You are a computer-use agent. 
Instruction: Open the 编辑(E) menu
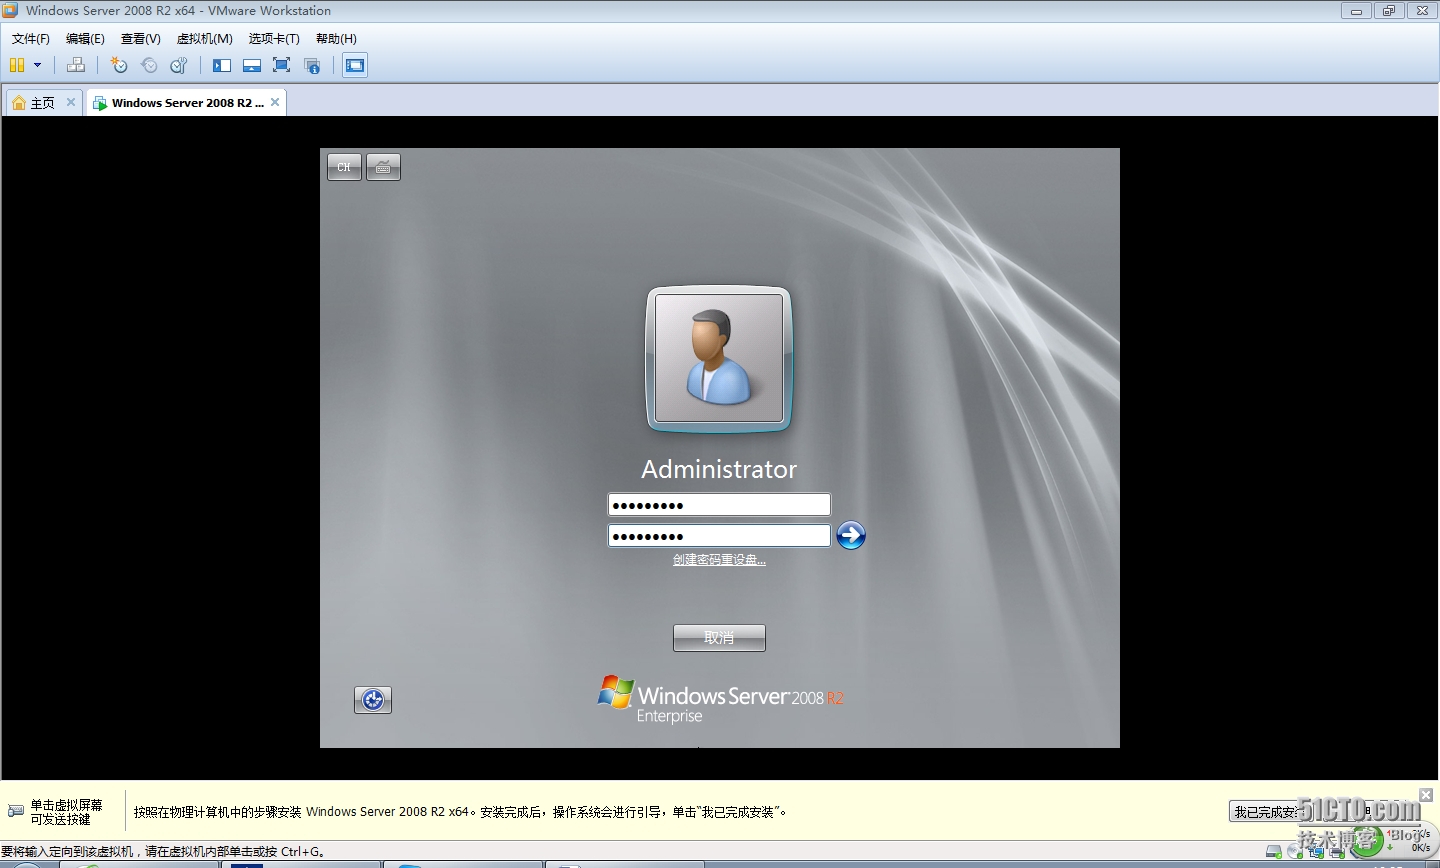click(85, 38)
